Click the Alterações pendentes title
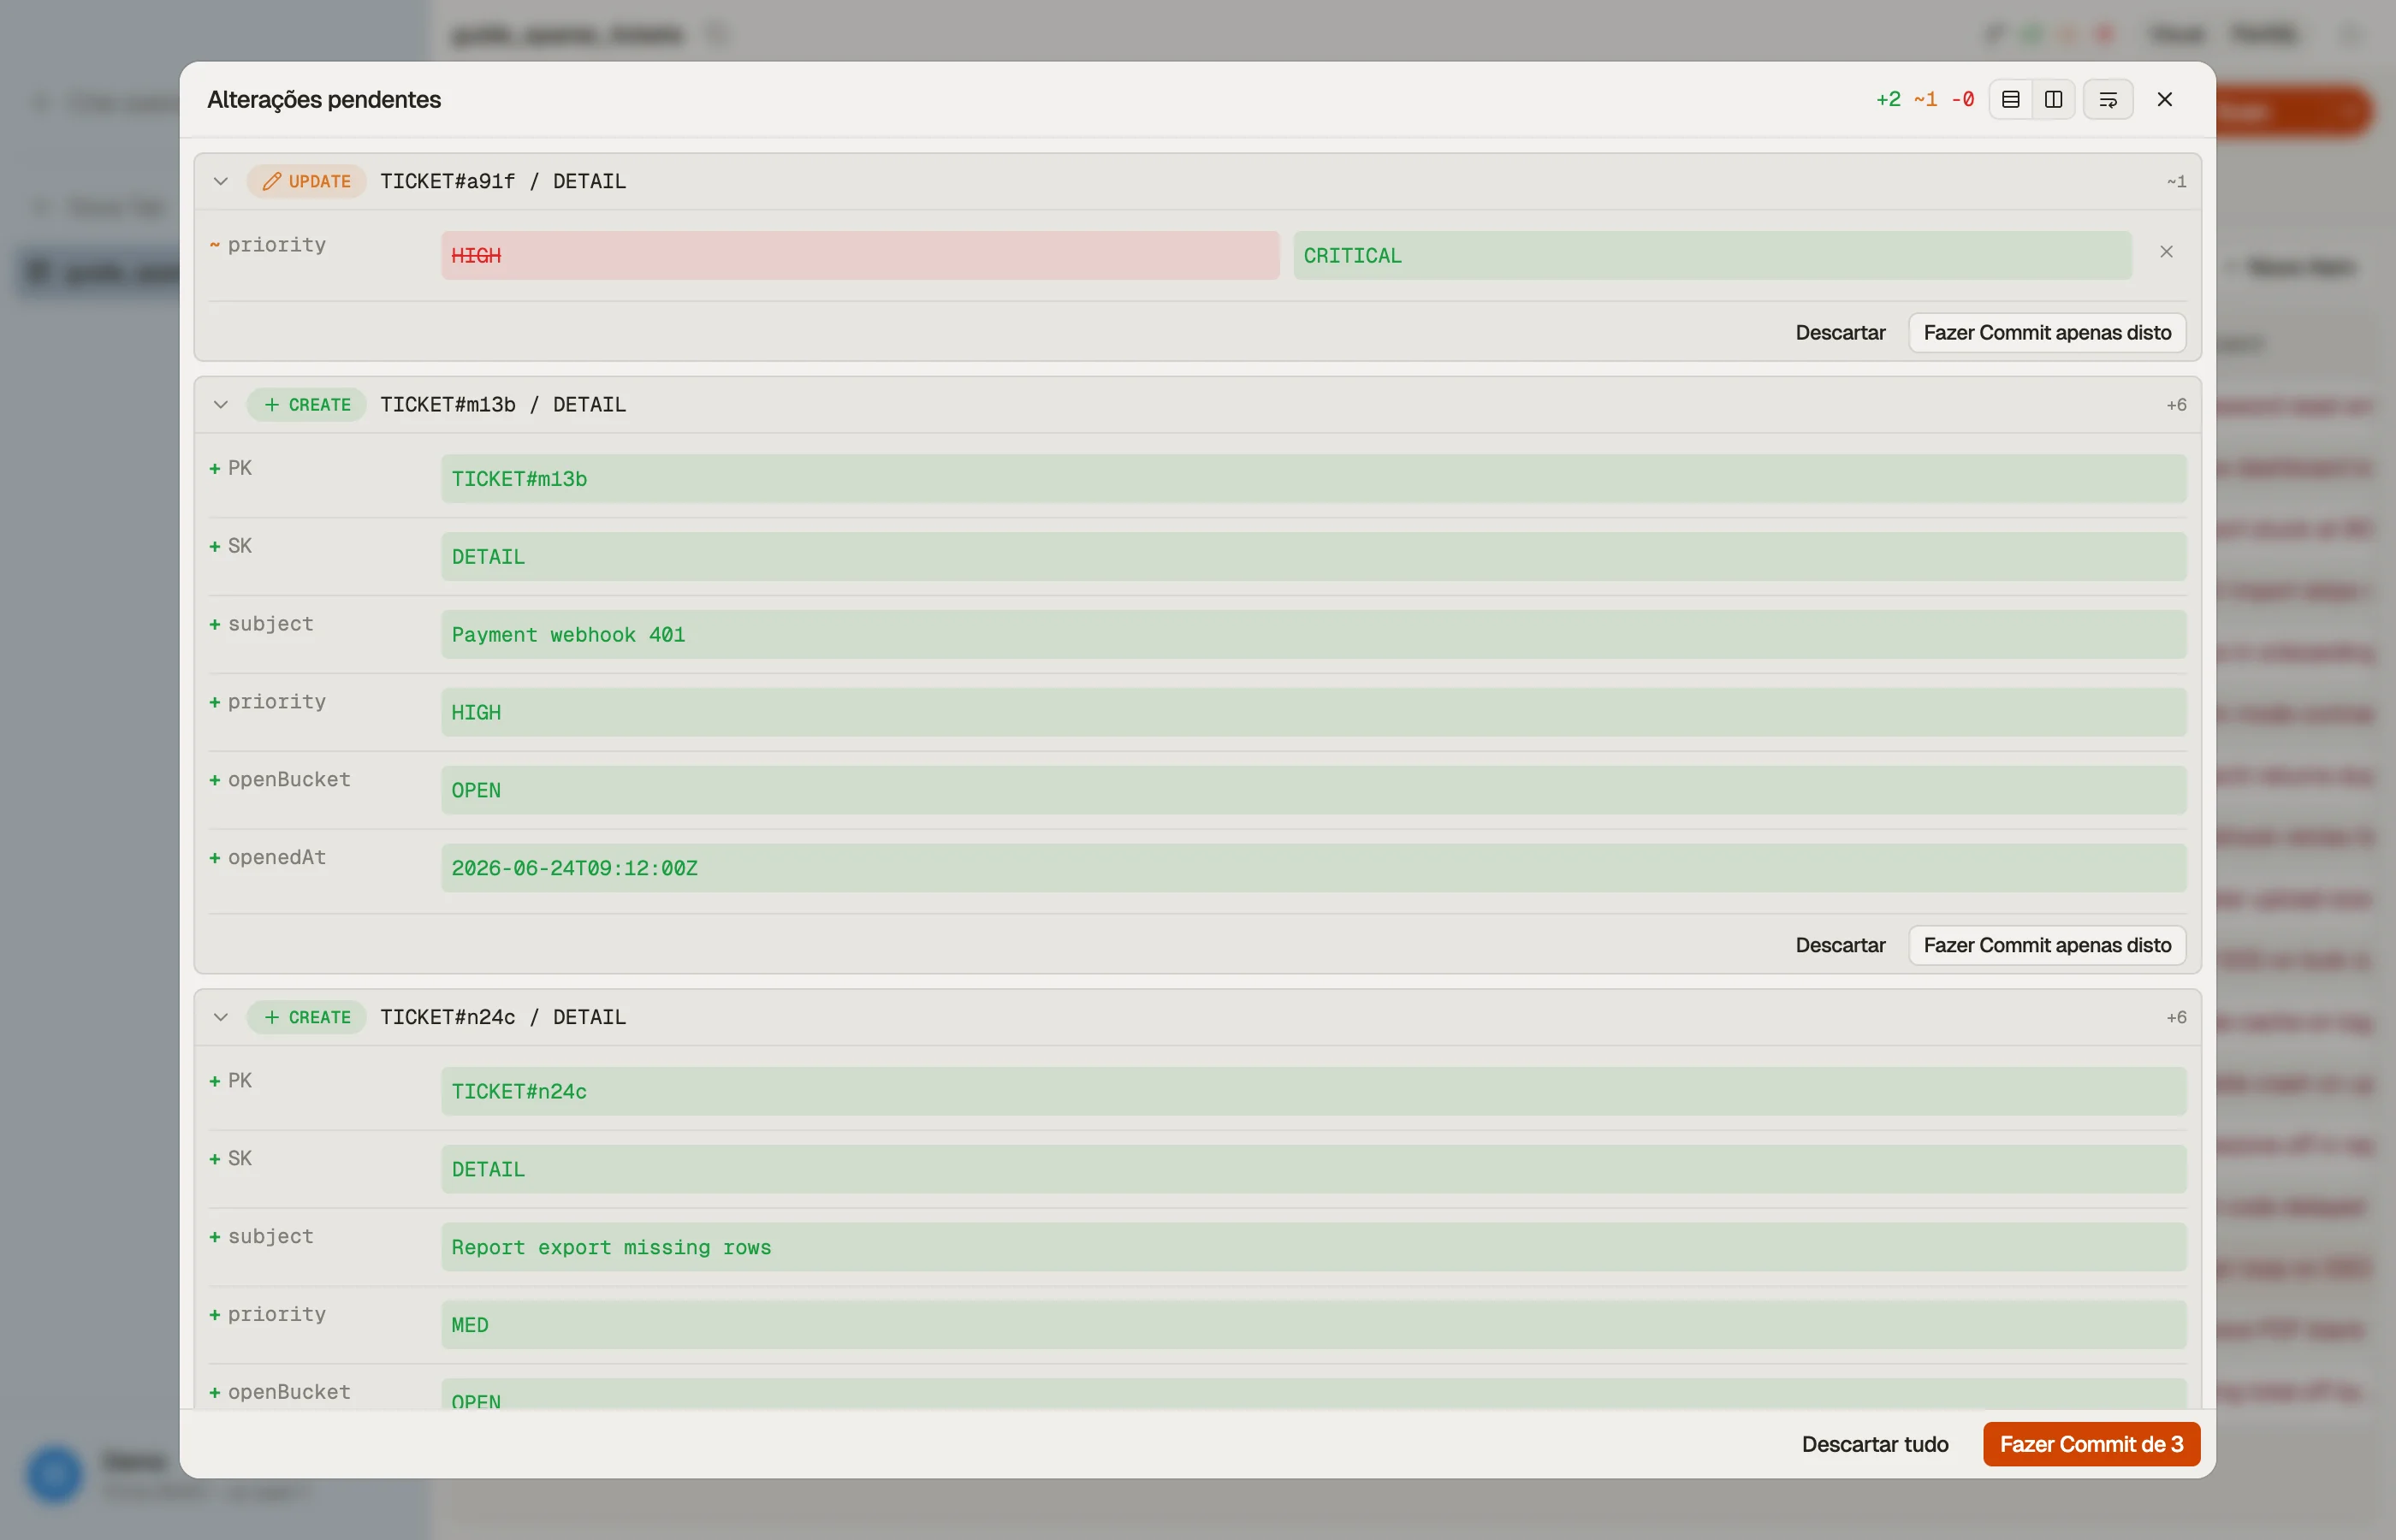This screenshot has width=2396, height=1540. tap(324, 99)
